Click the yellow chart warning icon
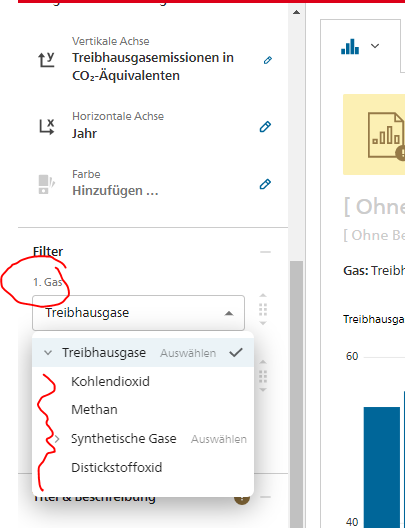The width and height of the screenshot is (405, 528). click(x=386, y=135)
